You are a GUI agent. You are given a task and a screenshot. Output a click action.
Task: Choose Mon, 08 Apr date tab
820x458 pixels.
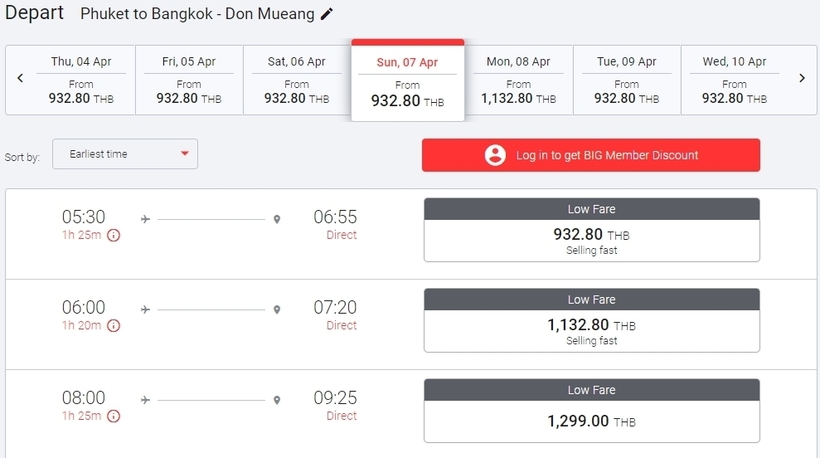pyautogui.click(x=518, y=80)
